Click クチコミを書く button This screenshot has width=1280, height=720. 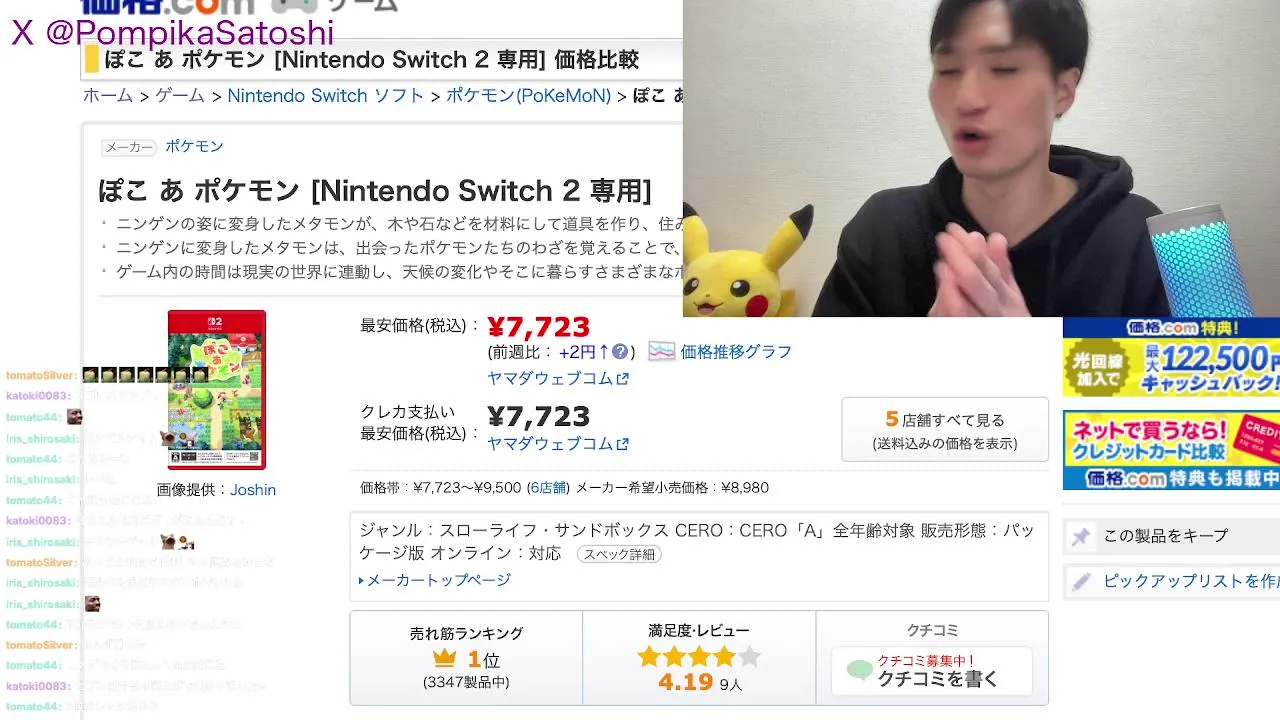(x=932, y=670)
